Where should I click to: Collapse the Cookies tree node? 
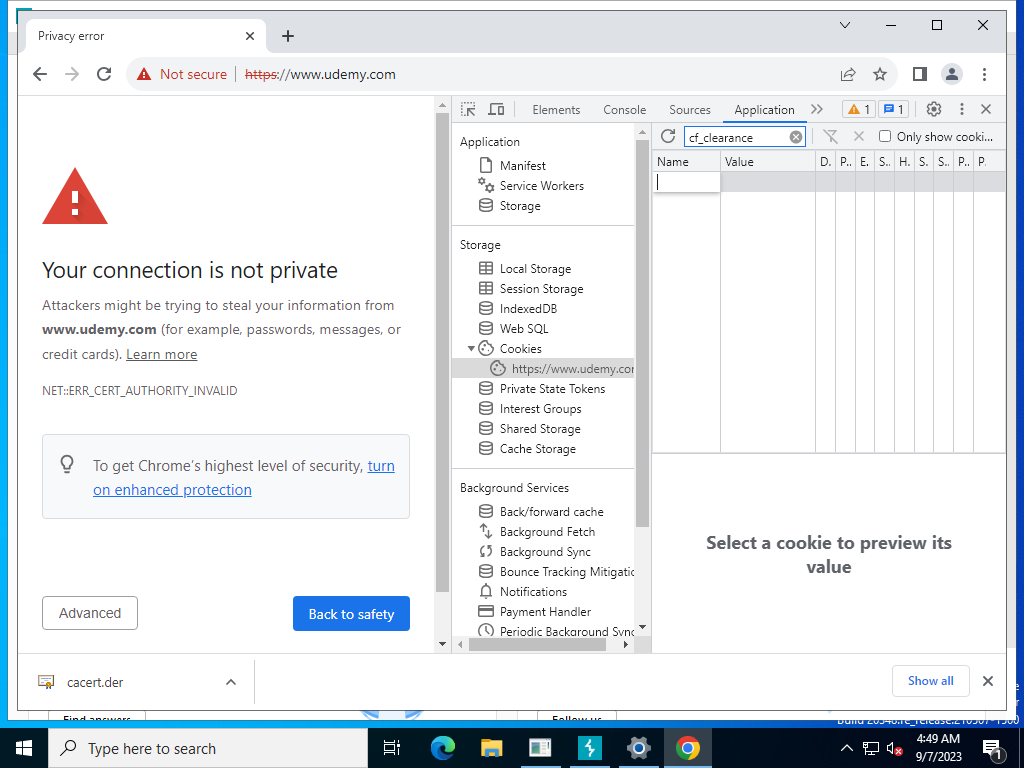[x=471, y=349]
